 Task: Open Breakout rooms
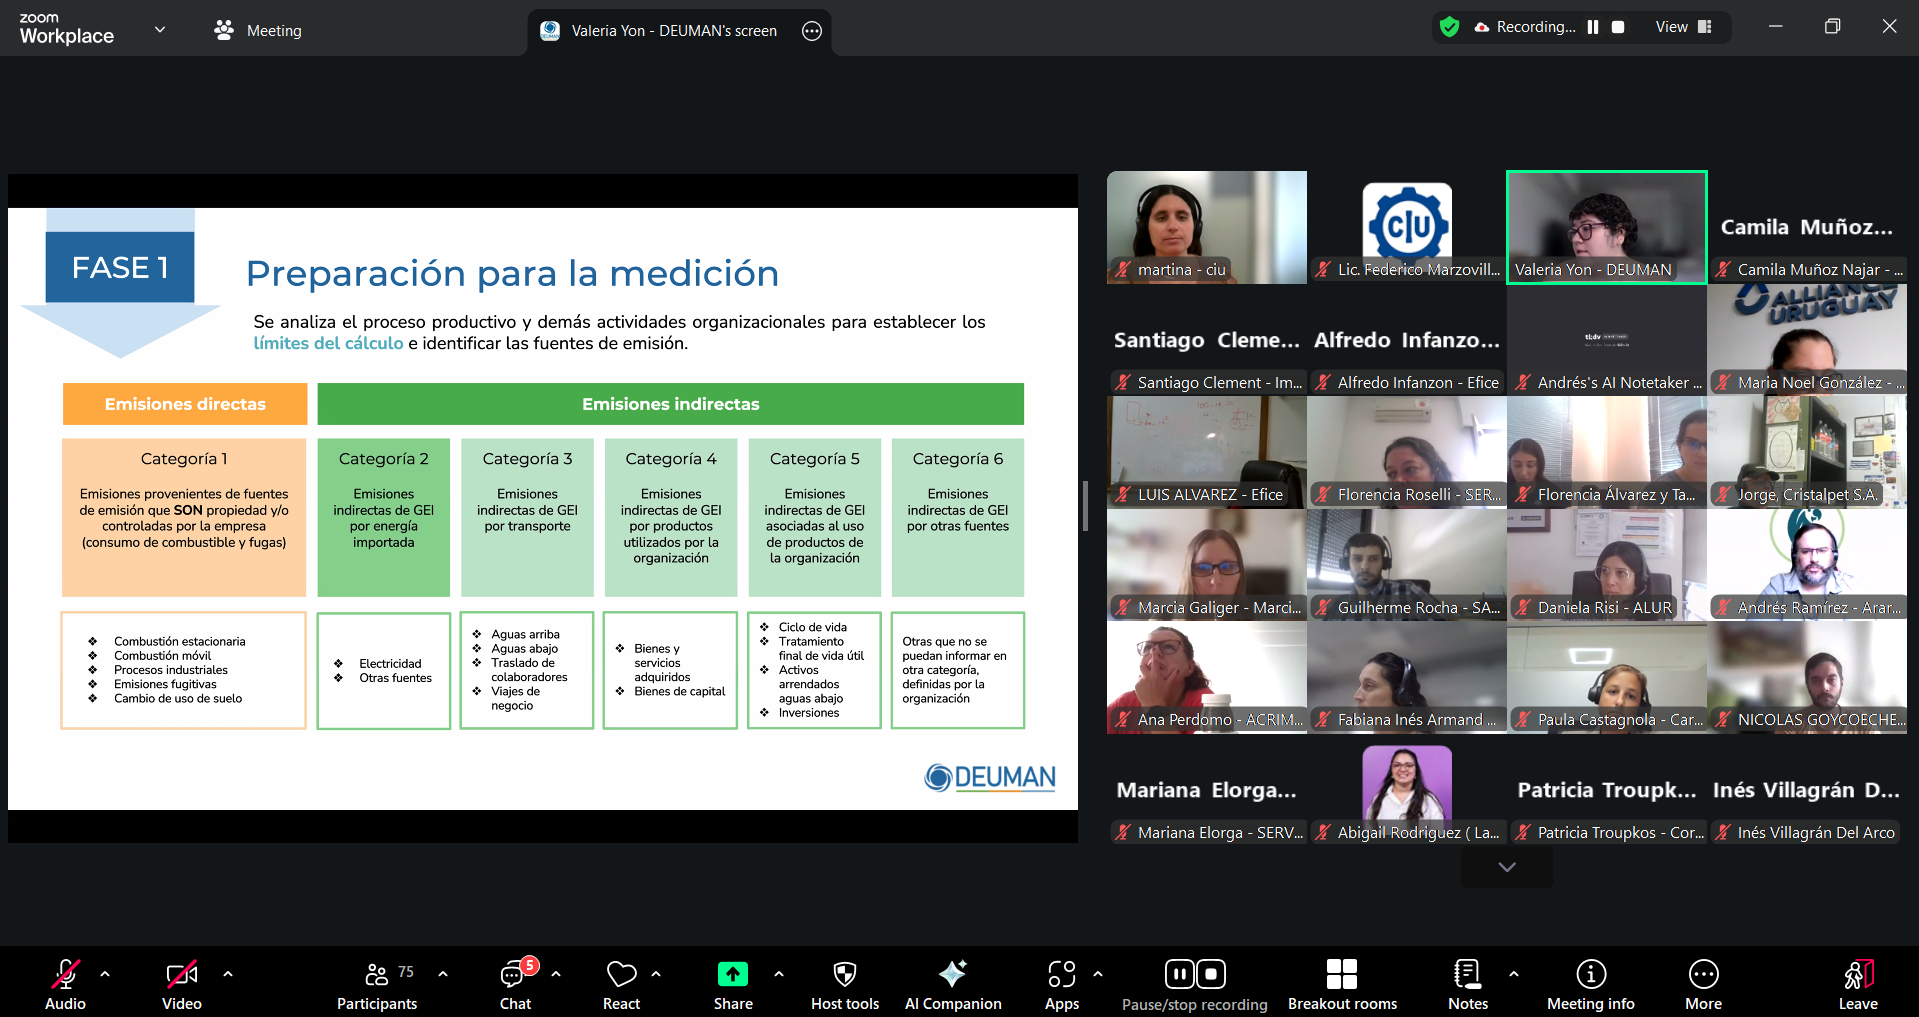click(1341, 985)
